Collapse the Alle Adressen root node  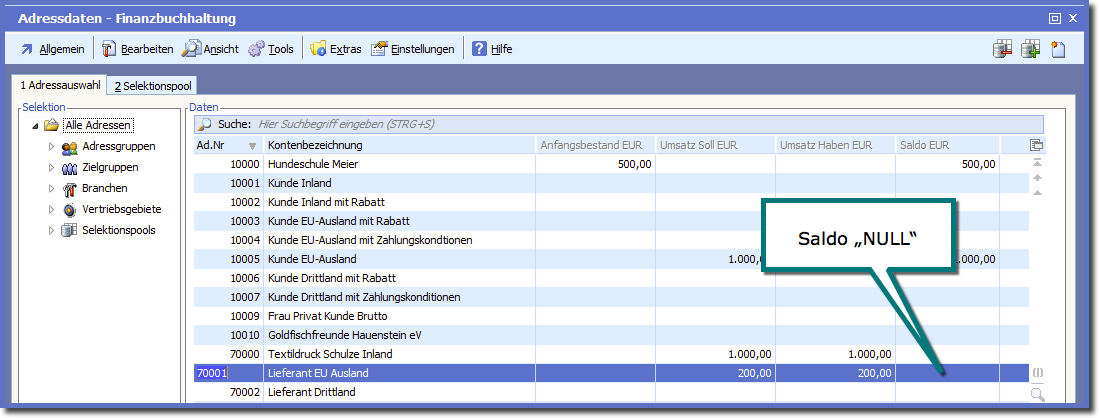pyautogui.click(x=36, y=126)
